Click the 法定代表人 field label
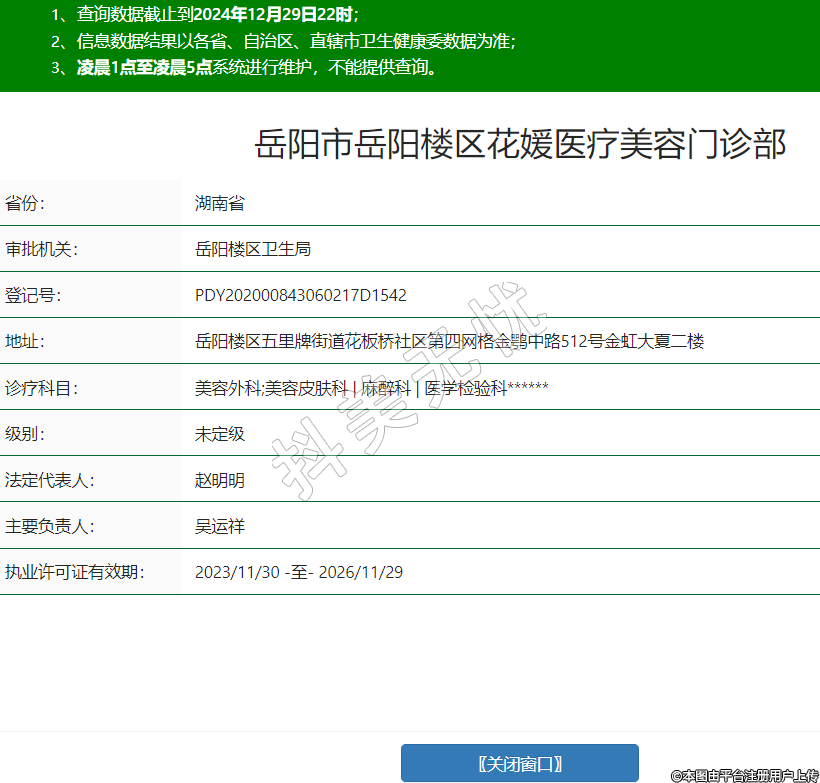Image resolution: width=820 pixels, height=783 pixels. (49, 480)
